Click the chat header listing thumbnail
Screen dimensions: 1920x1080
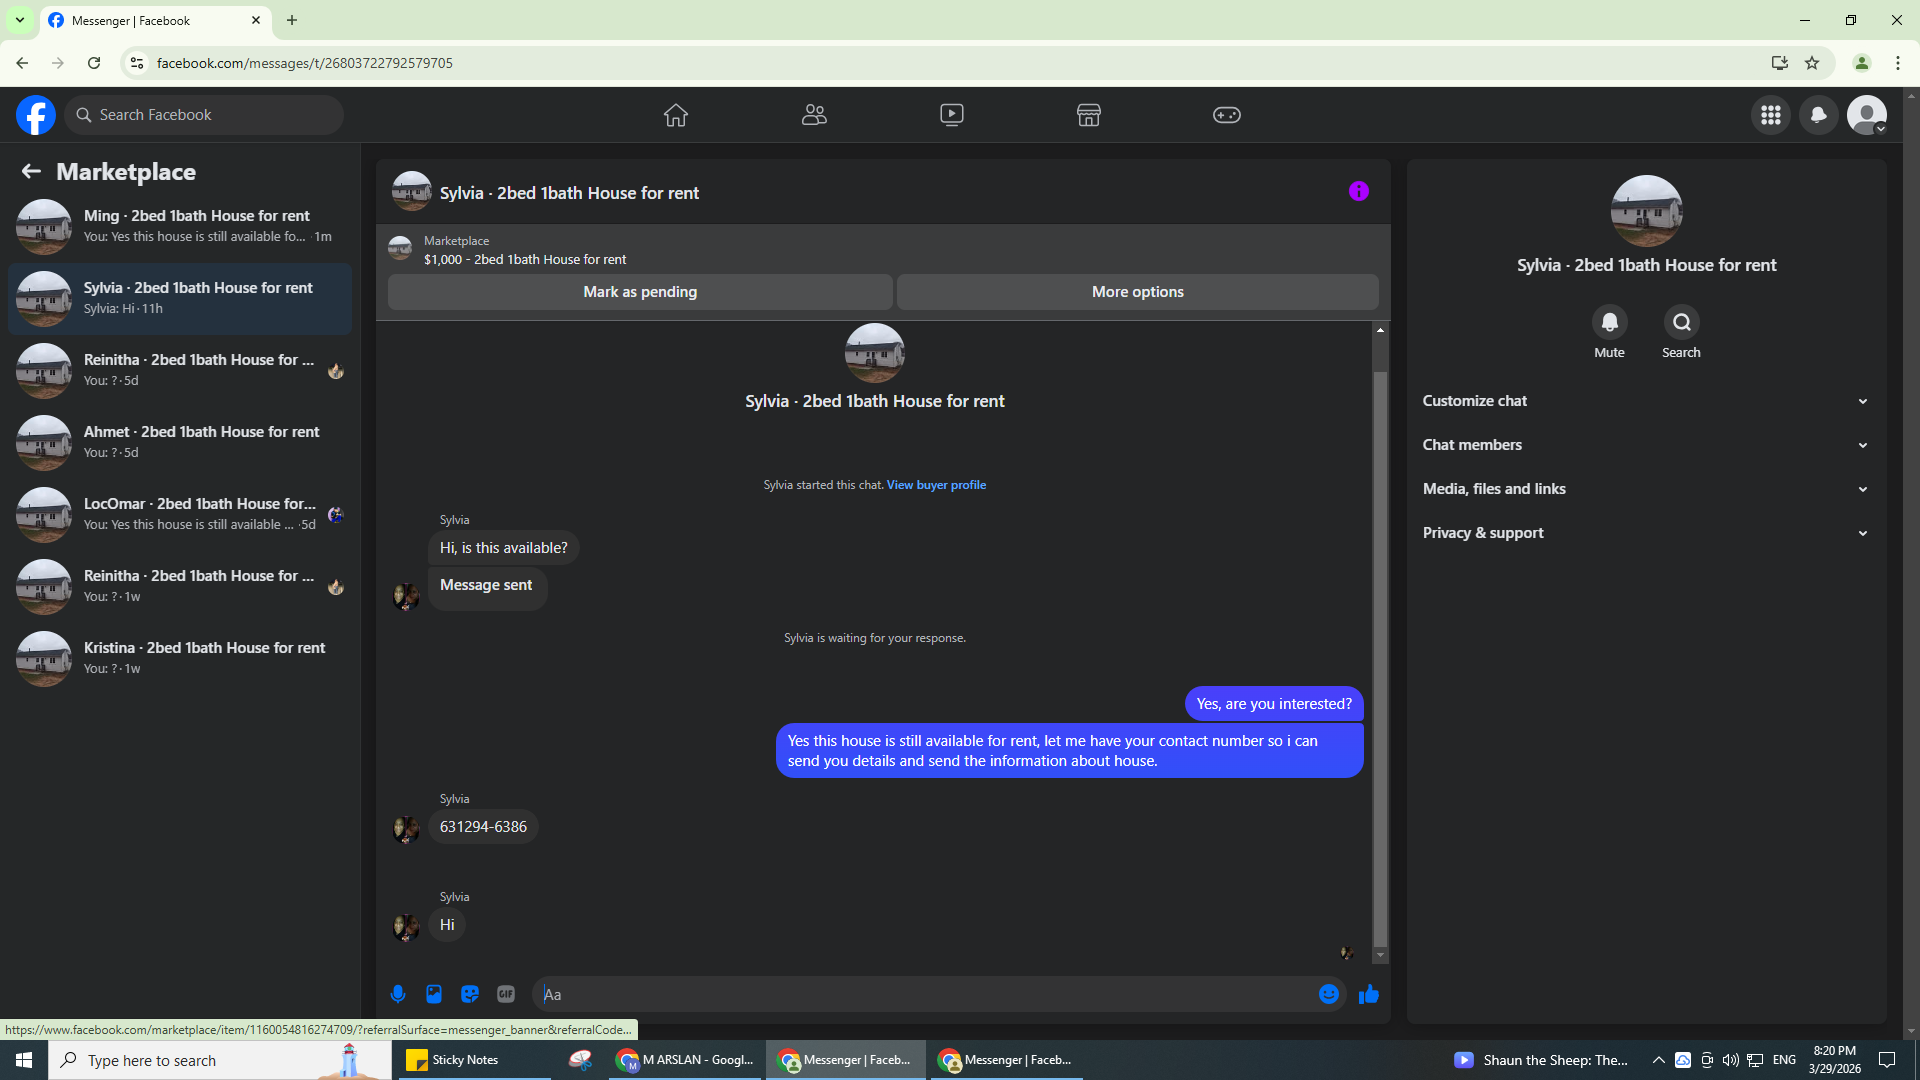(x=412, y=191)
